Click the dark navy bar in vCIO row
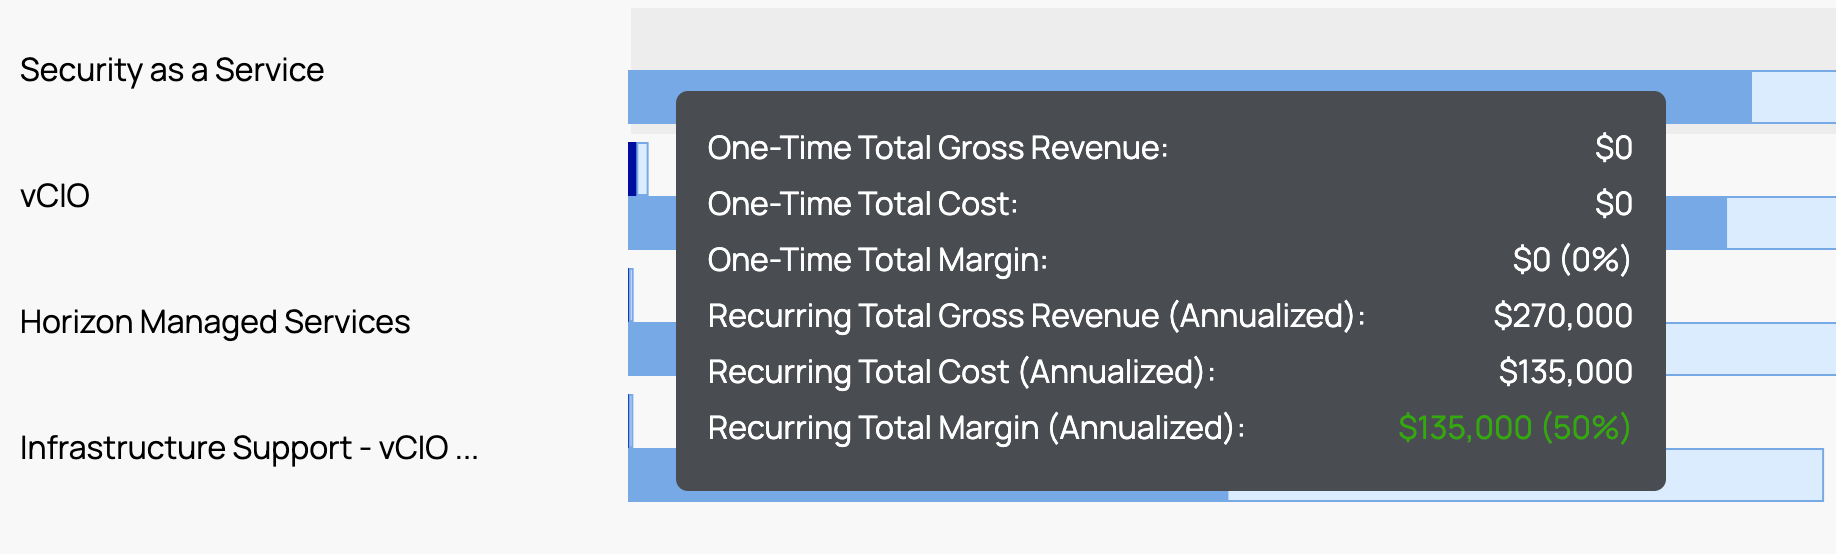Viewport: 1836px width, 554px height. pyautogui.click(x=632, y=169)
